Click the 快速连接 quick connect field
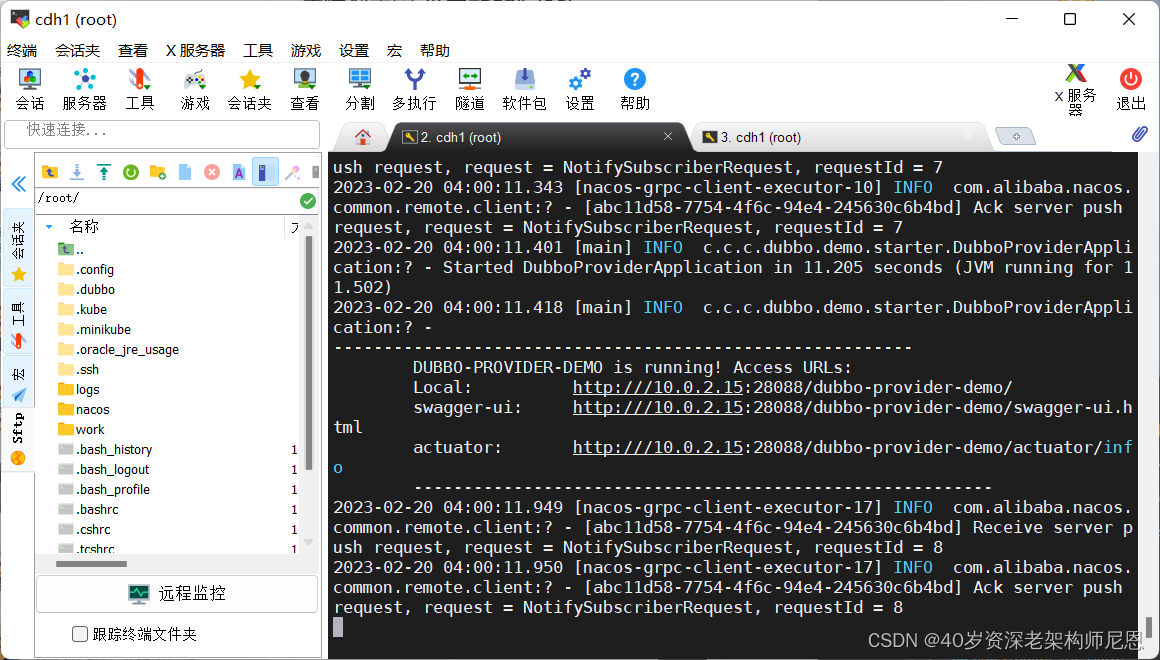Viewport: 1160px width, 660px height. 162,134
